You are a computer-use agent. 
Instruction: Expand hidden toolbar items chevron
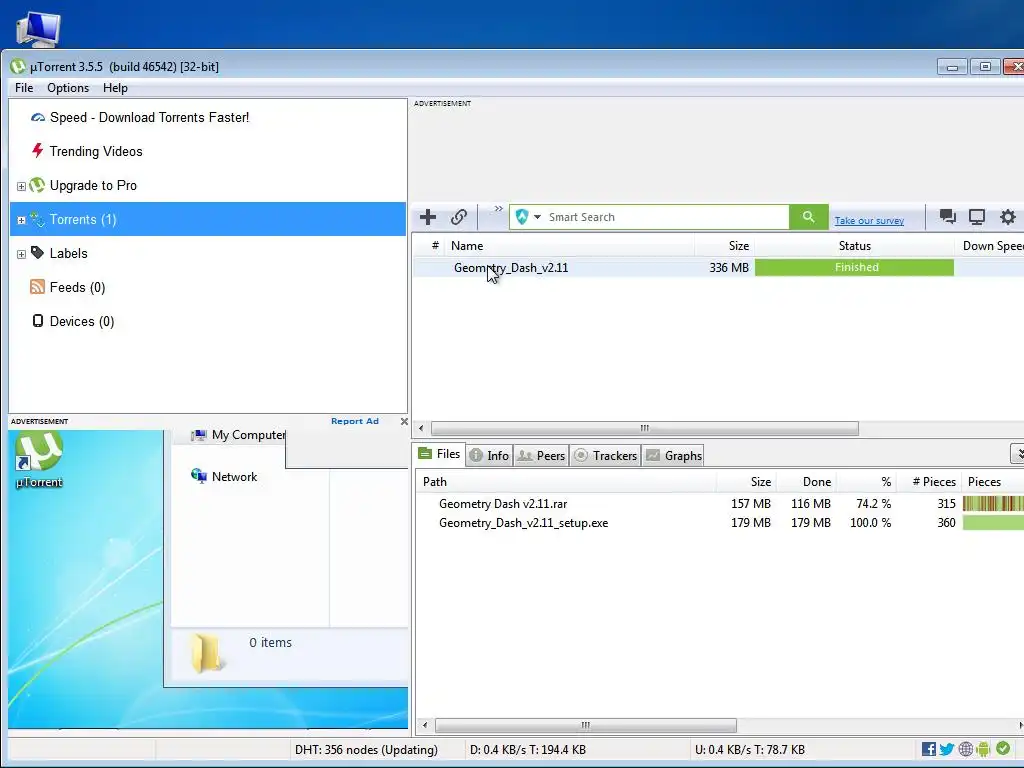click(x=498, y=209)
